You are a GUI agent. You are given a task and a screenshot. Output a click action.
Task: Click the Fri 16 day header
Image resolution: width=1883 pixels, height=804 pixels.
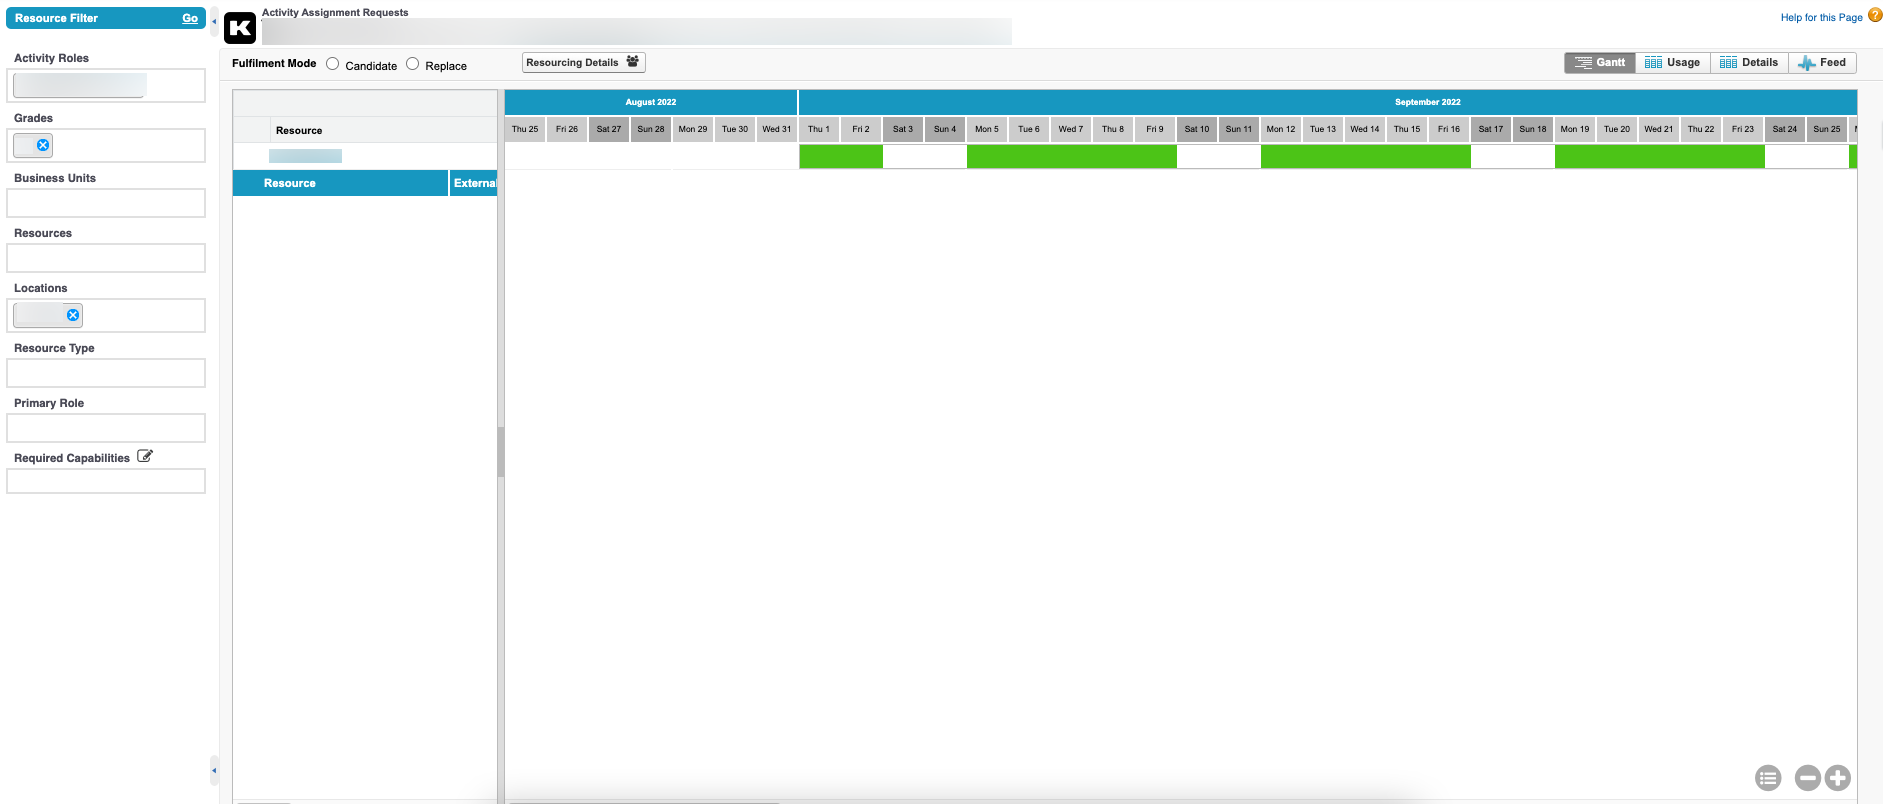click(1449, 129)
